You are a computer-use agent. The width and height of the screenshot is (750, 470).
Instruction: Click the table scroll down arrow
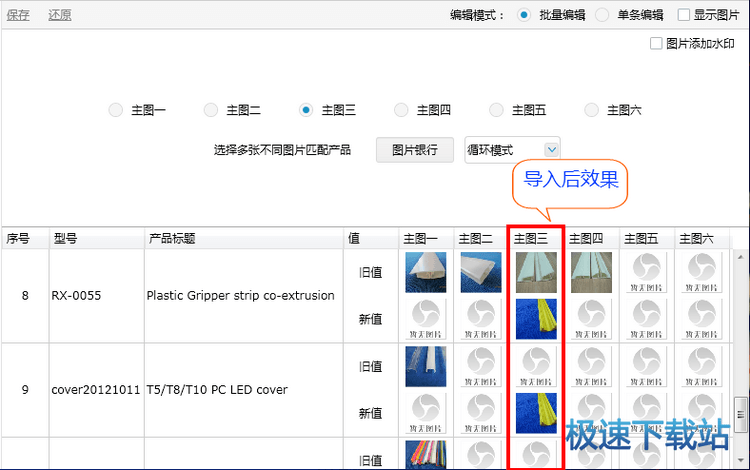[741, 460]
